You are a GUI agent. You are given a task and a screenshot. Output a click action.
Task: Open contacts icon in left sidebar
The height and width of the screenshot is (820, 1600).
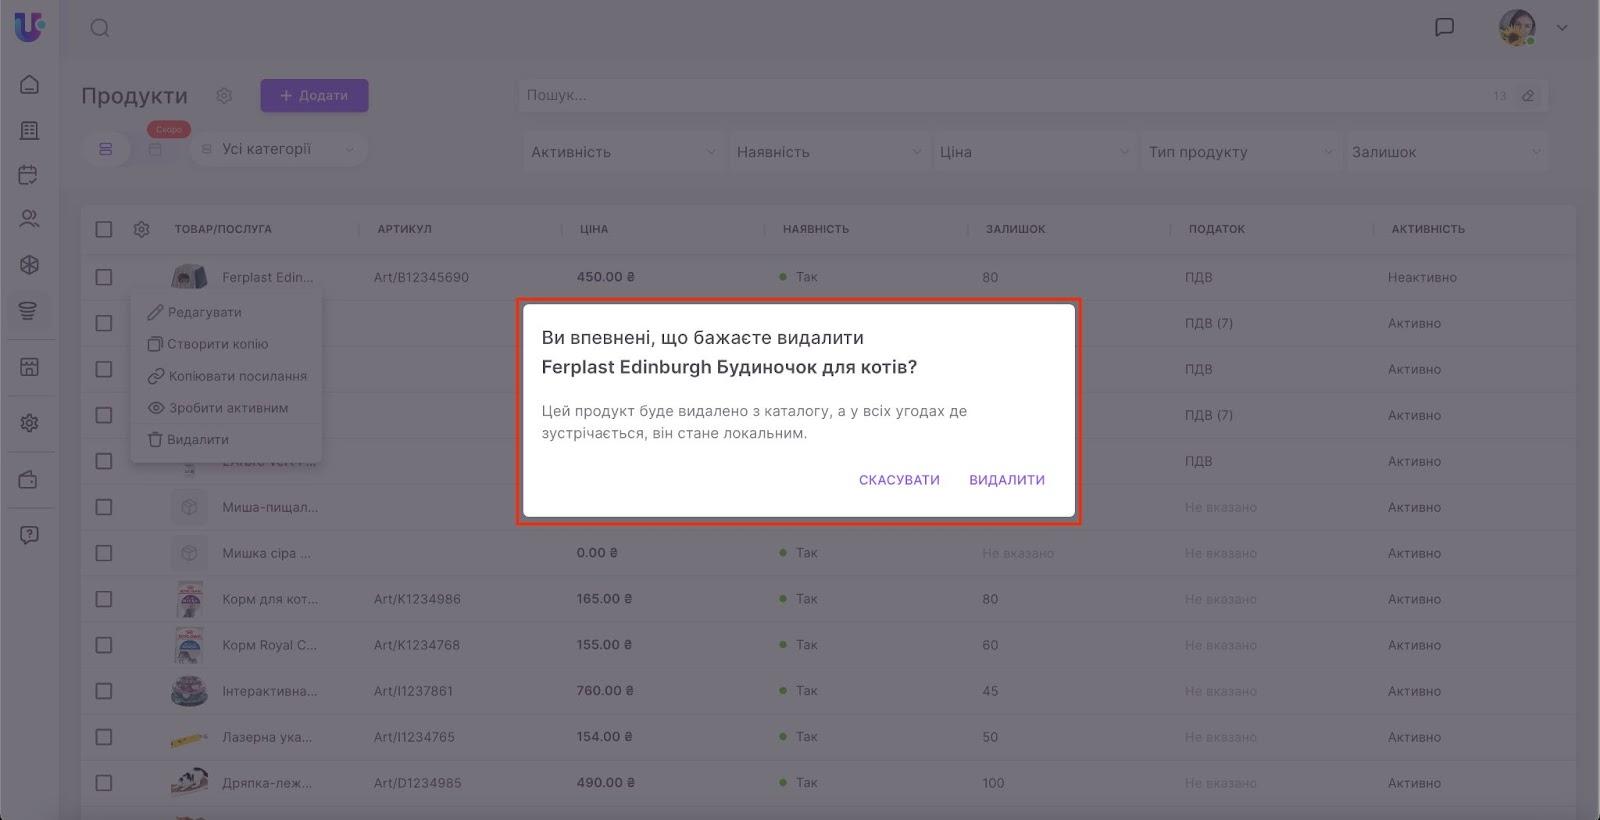[x=29, y=218]
